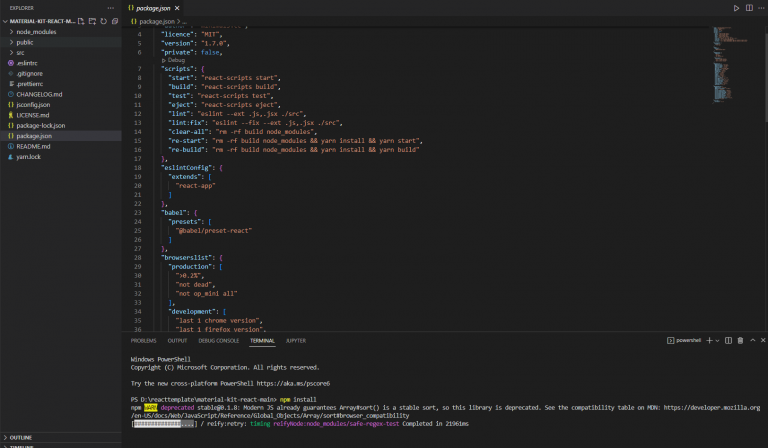This screenshot has width=768, height=448.
Task: Click the "clear-all" script on line 14
Action: (242, 132)
